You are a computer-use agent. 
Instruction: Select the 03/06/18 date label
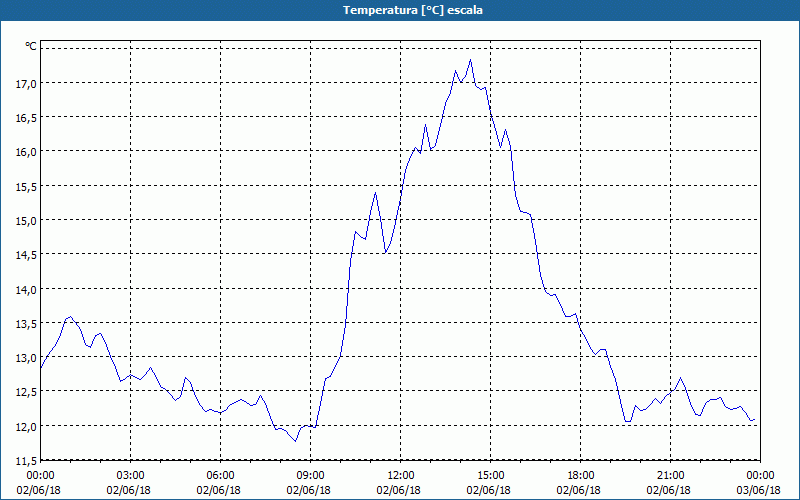pyautogui.click(x=758, y=490)
